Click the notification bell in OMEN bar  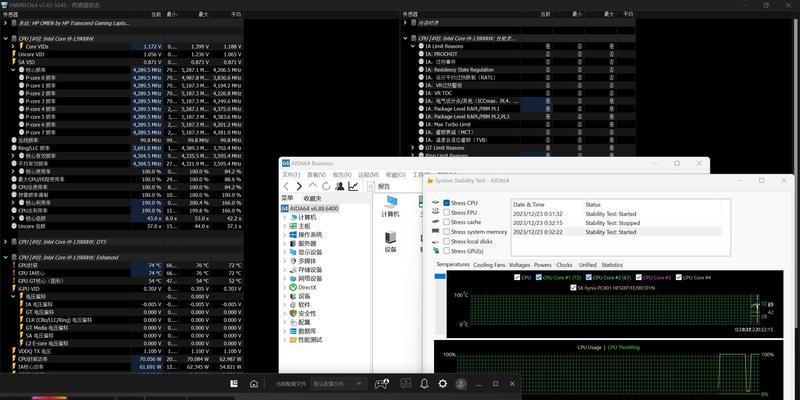point(424,384)
